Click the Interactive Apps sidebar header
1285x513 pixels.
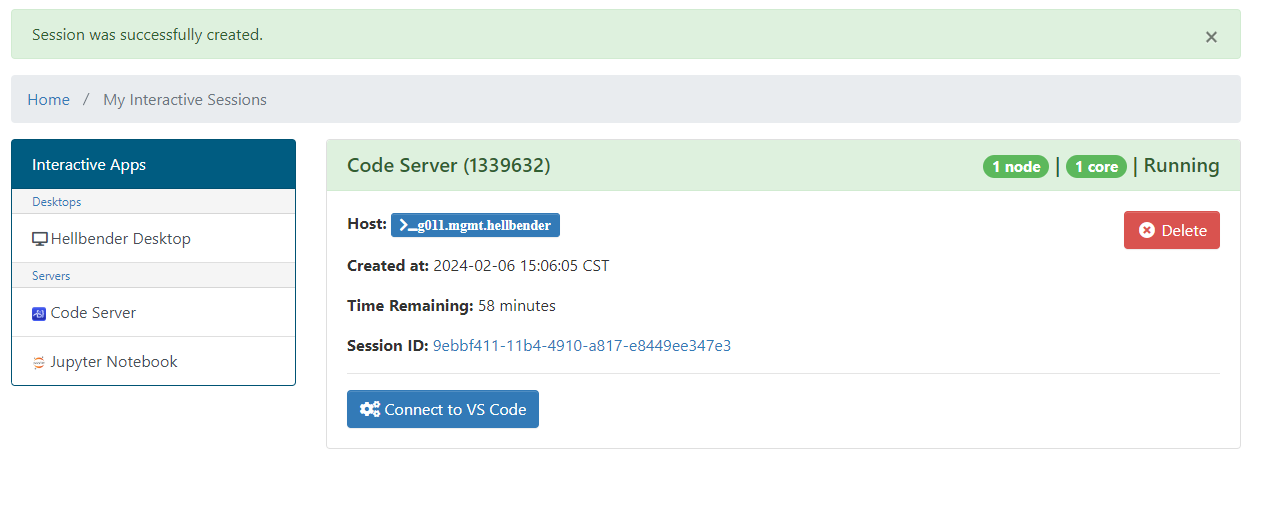point(89,164)
